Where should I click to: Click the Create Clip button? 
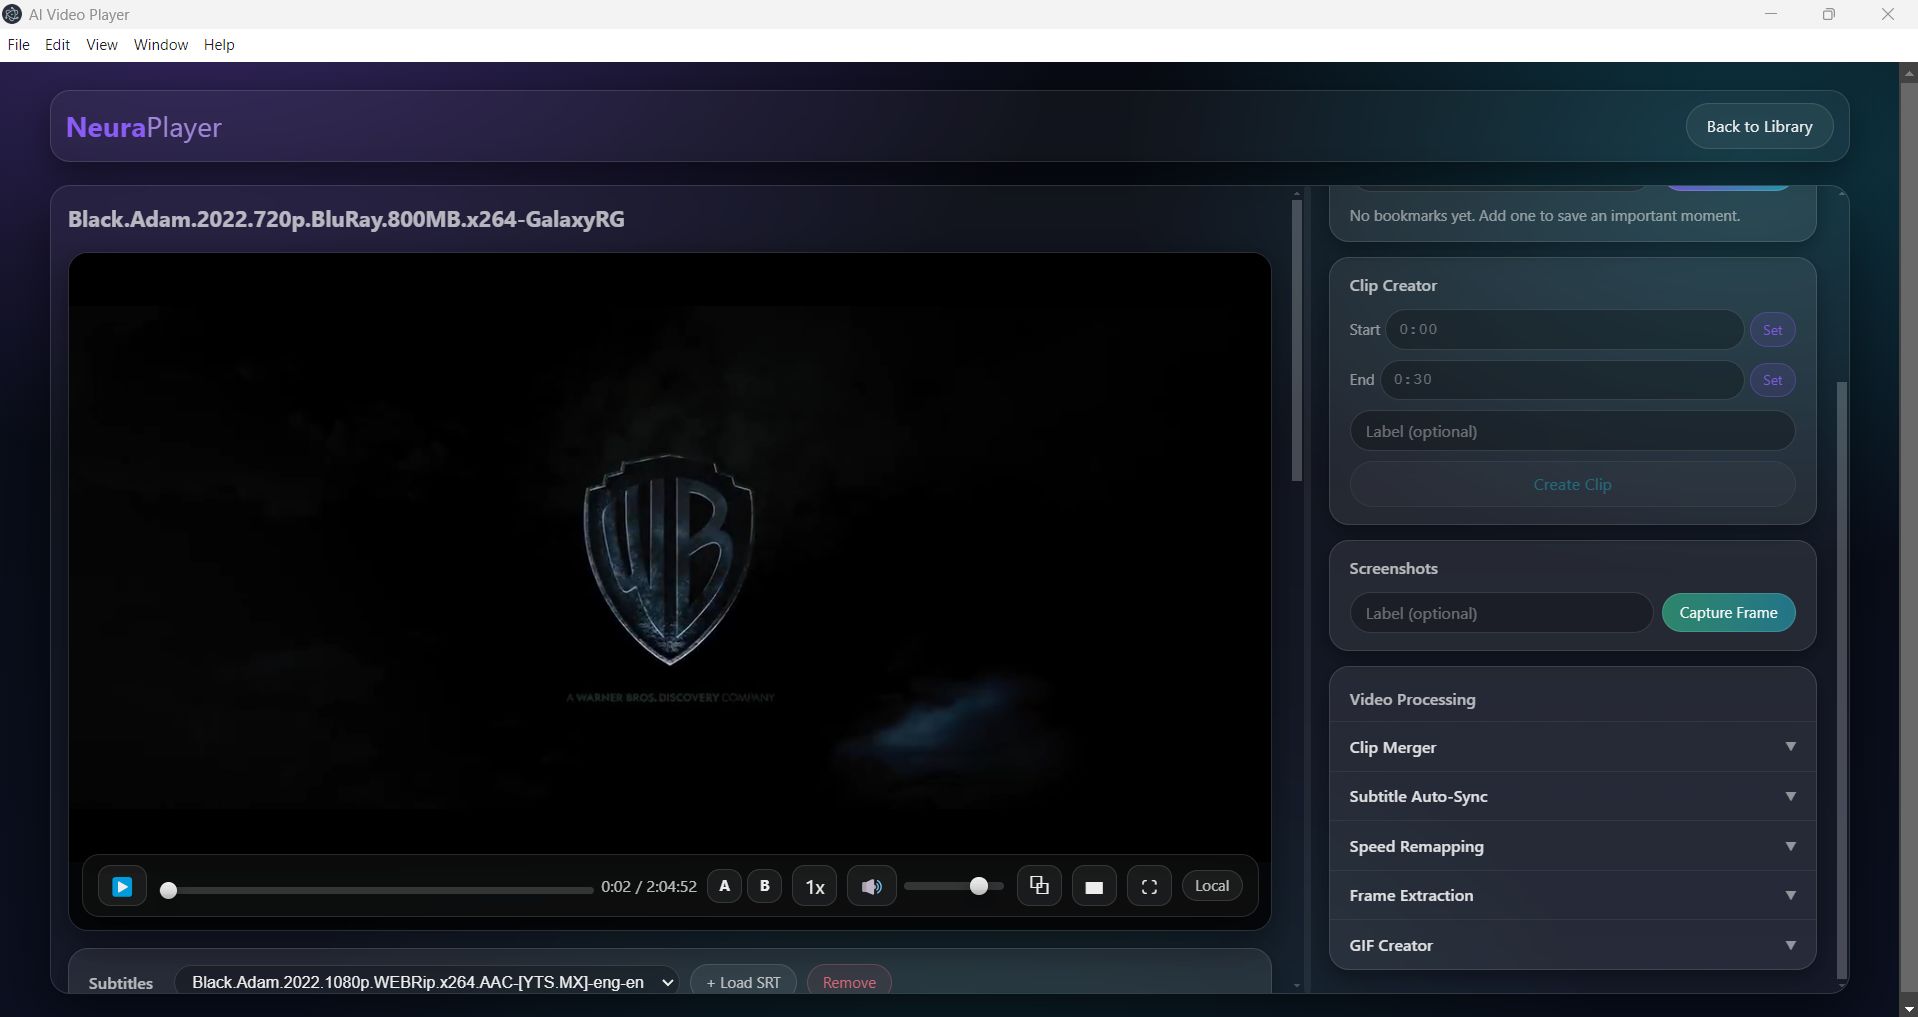click(x=1572, y=485)
